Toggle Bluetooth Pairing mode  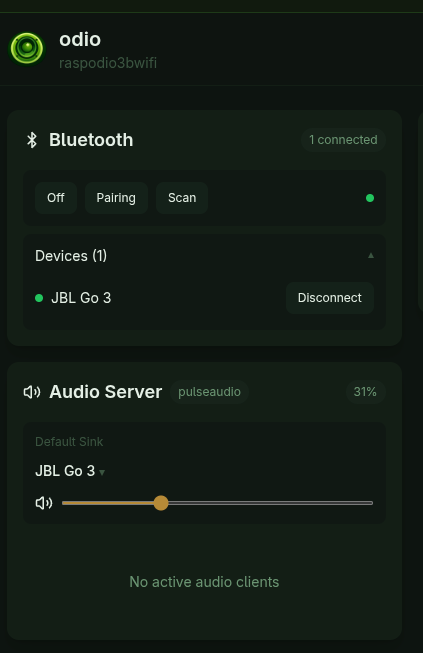tap(116, 198)
